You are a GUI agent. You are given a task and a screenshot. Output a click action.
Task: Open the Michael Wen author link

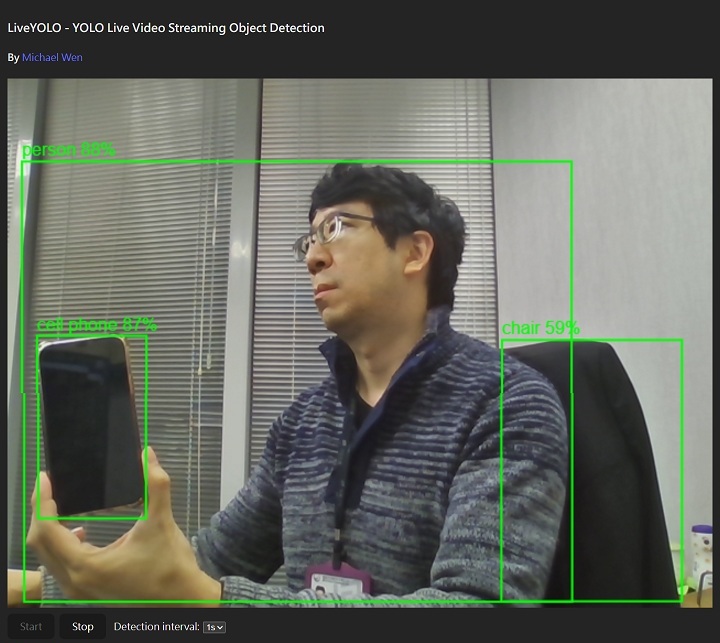click(x=52, y=57)
